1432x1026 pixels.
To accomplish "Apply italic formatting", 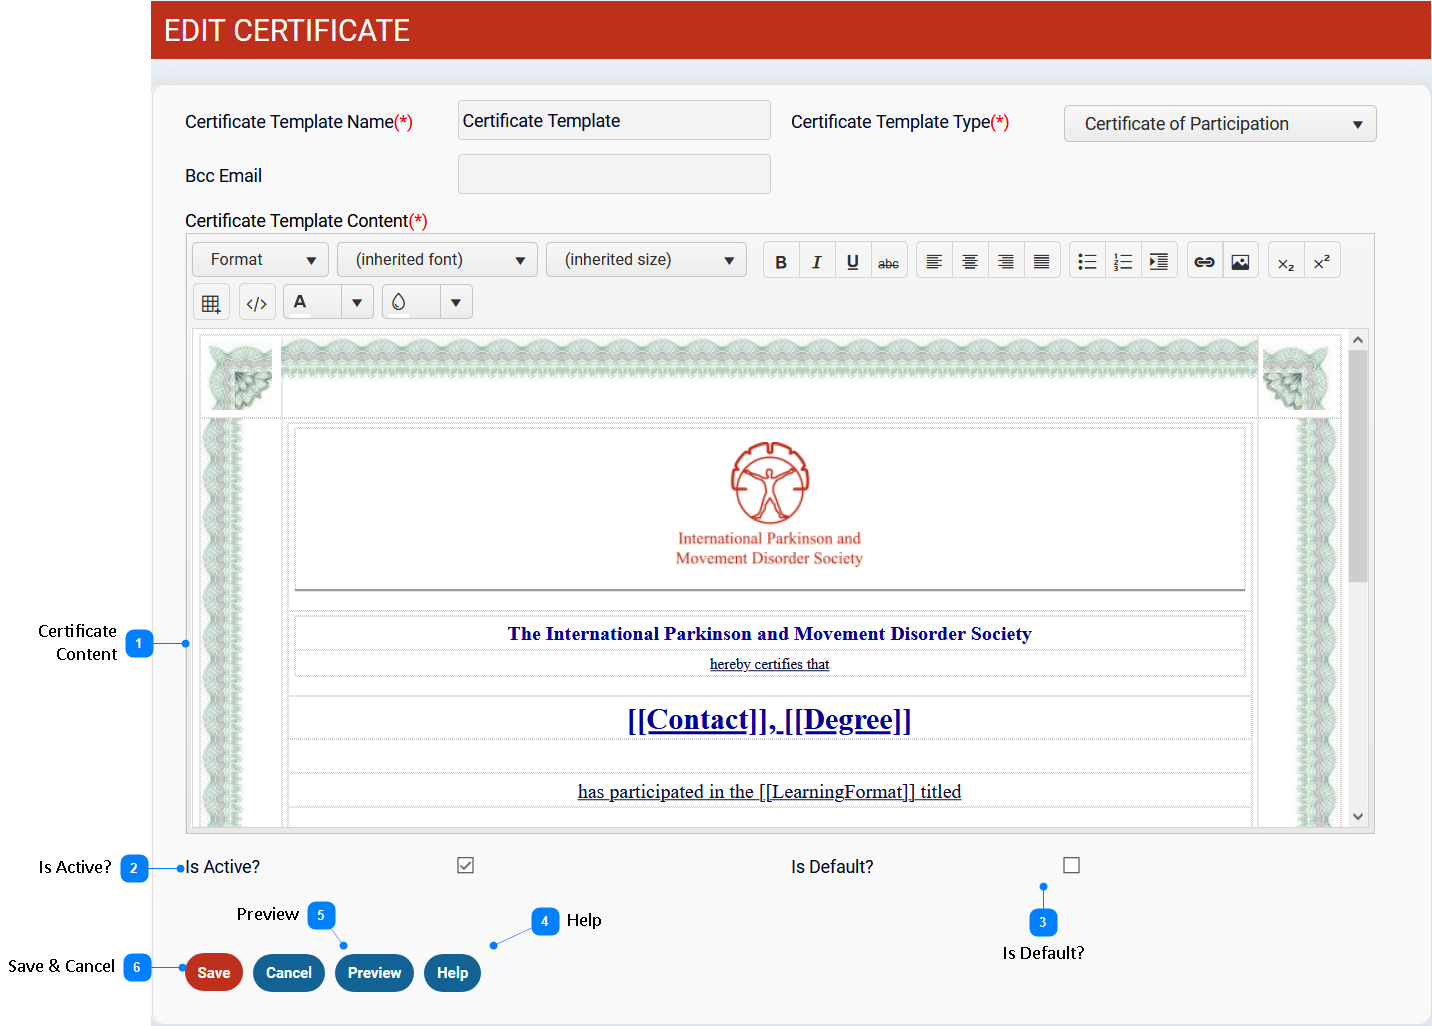I will pyautogui.click(x=817, y=262).
